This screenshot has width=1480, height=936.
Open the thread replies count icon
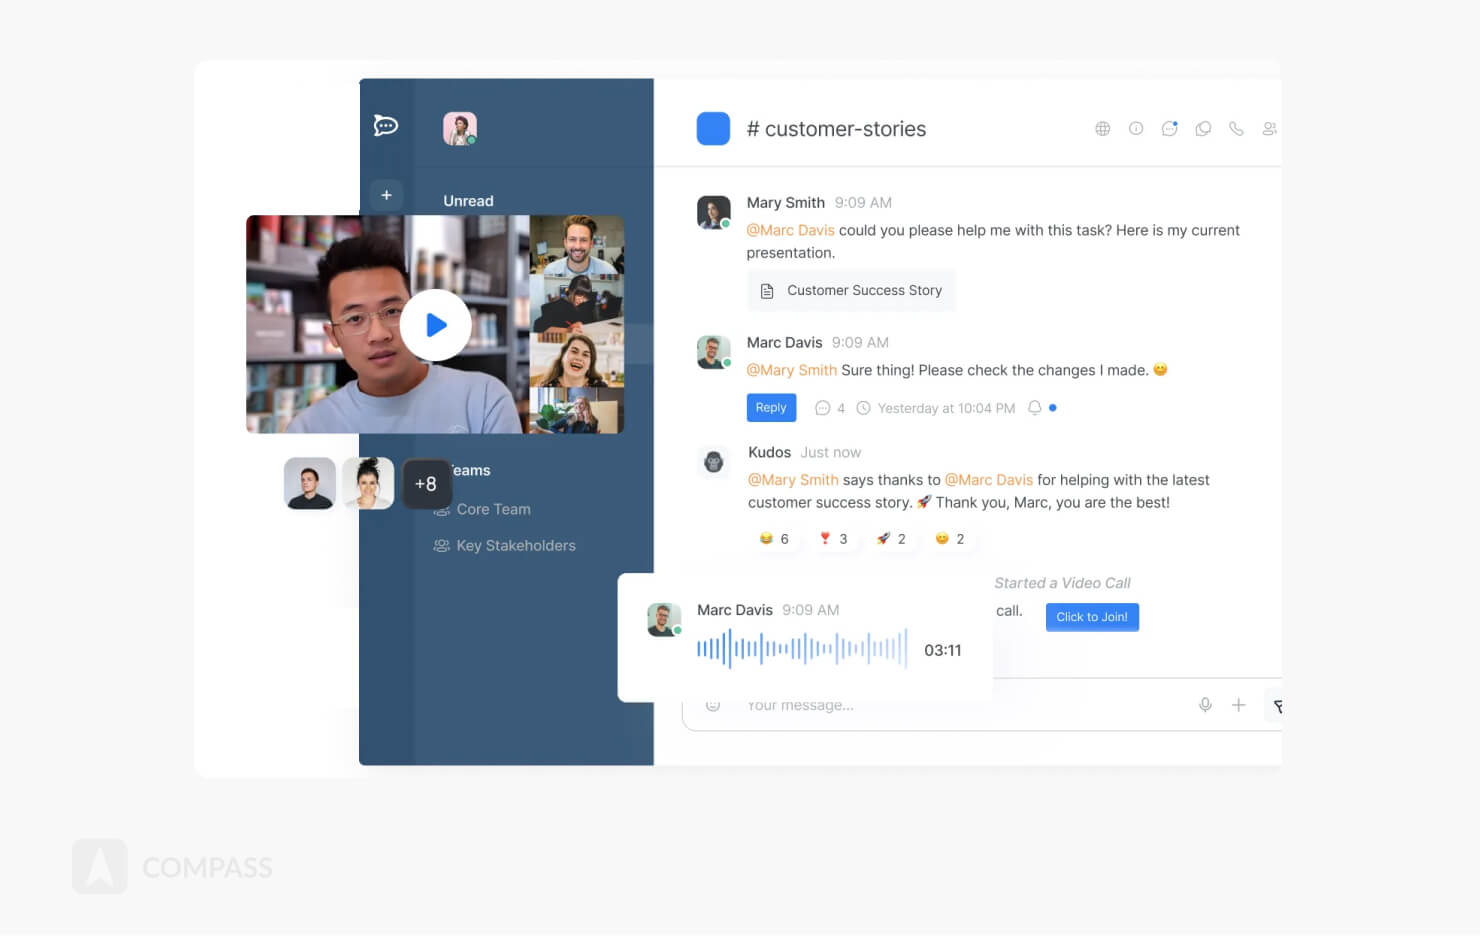[x=822, y=408]
